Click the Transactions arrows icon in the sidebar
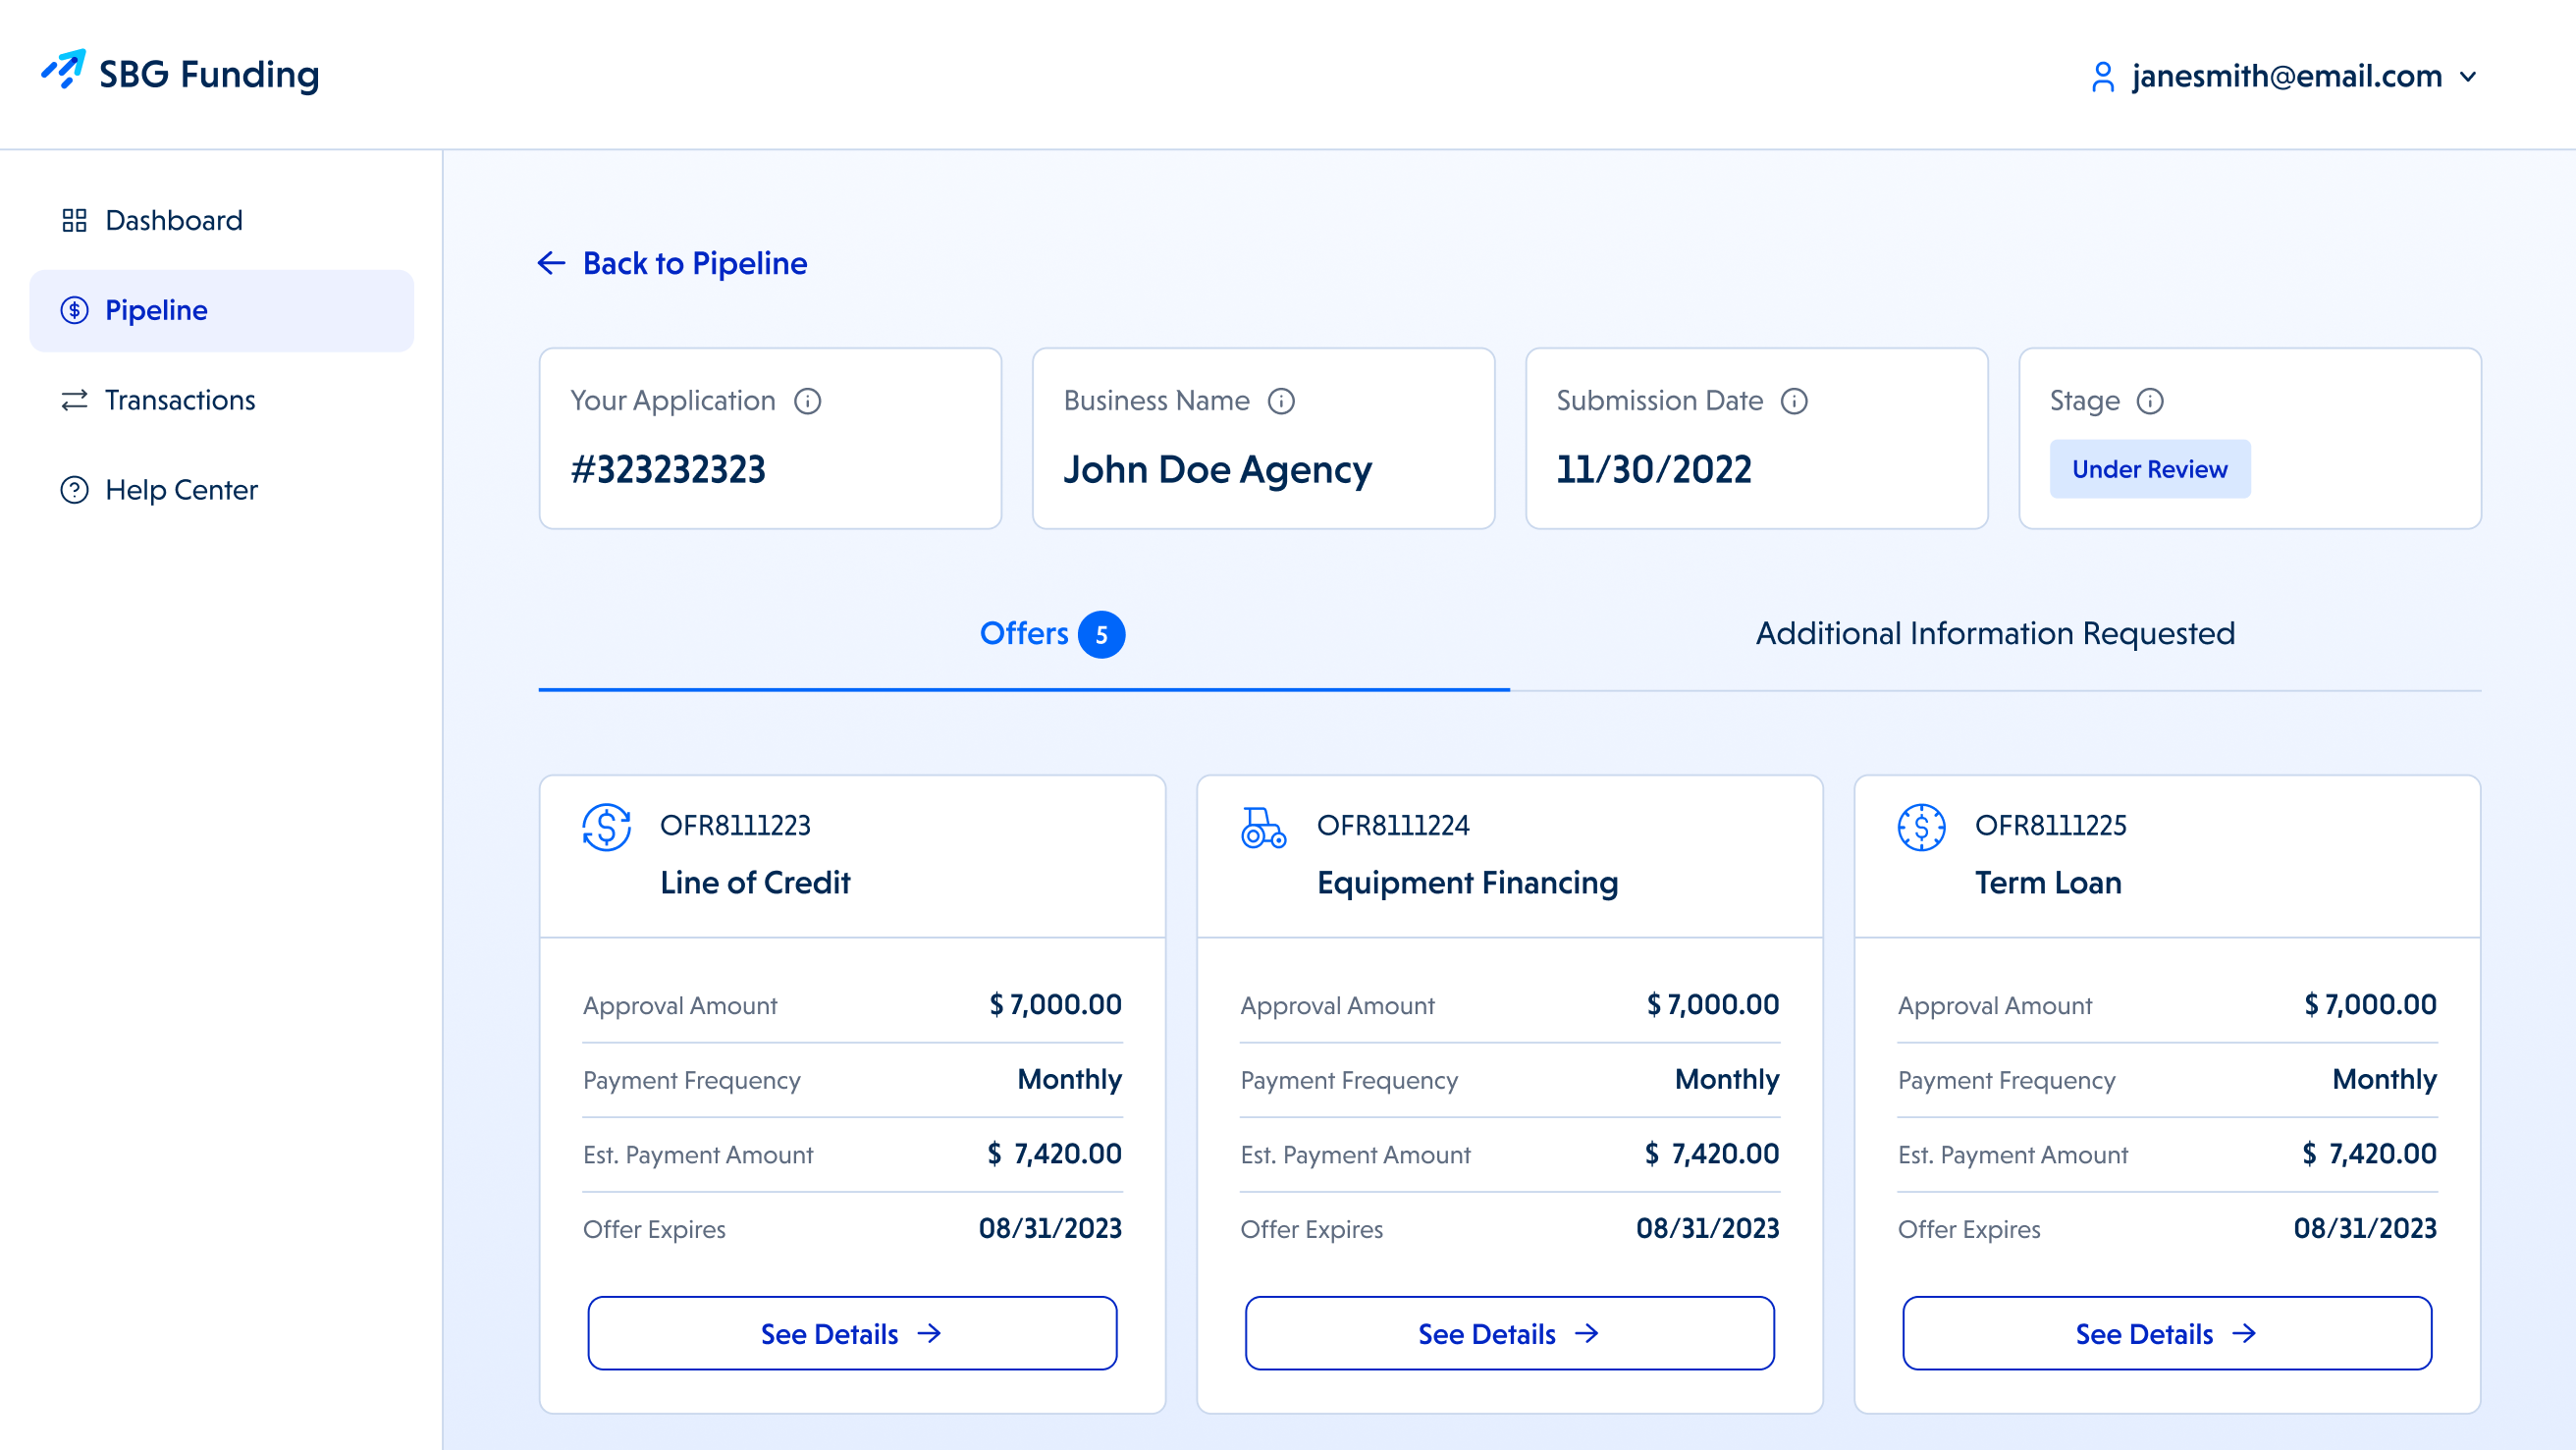Viewport: 2576px width, 1450px height. [x=74, y=400]
